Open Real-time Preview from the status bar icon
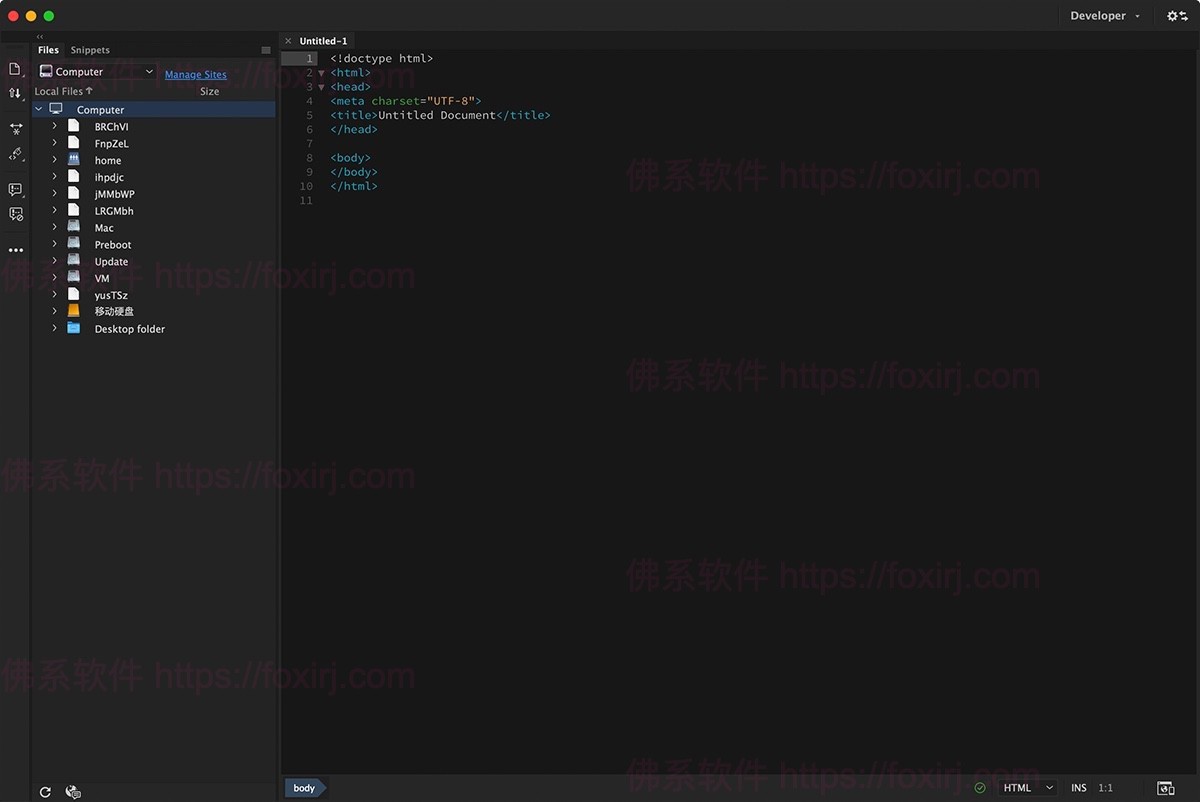Image resolution: width=1200 pixels, height=802 pixels. point(1164,788)
